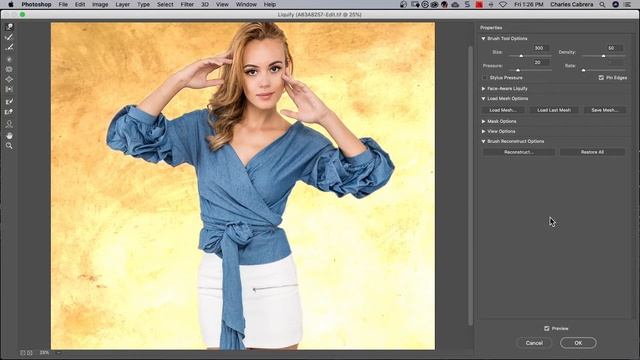Collapse the Load Mesh Options section
This screenshot has height=360, width=640.
point(483,99)
